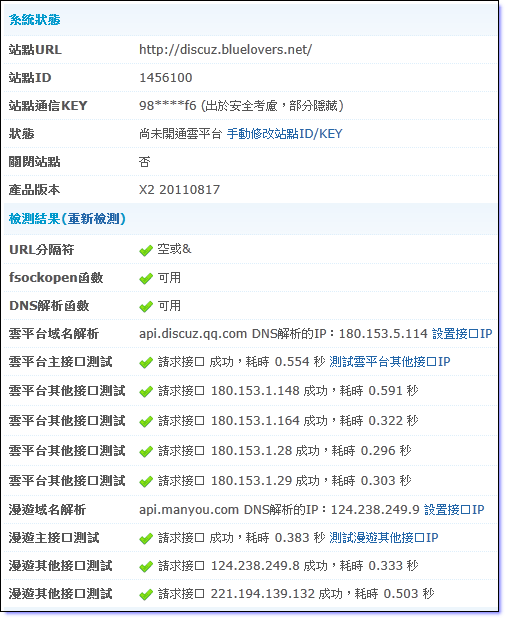Click the 雲平台主接口測試 label
Image resolution: width=505 pixels, height=618 pixels.
point(60,361)
